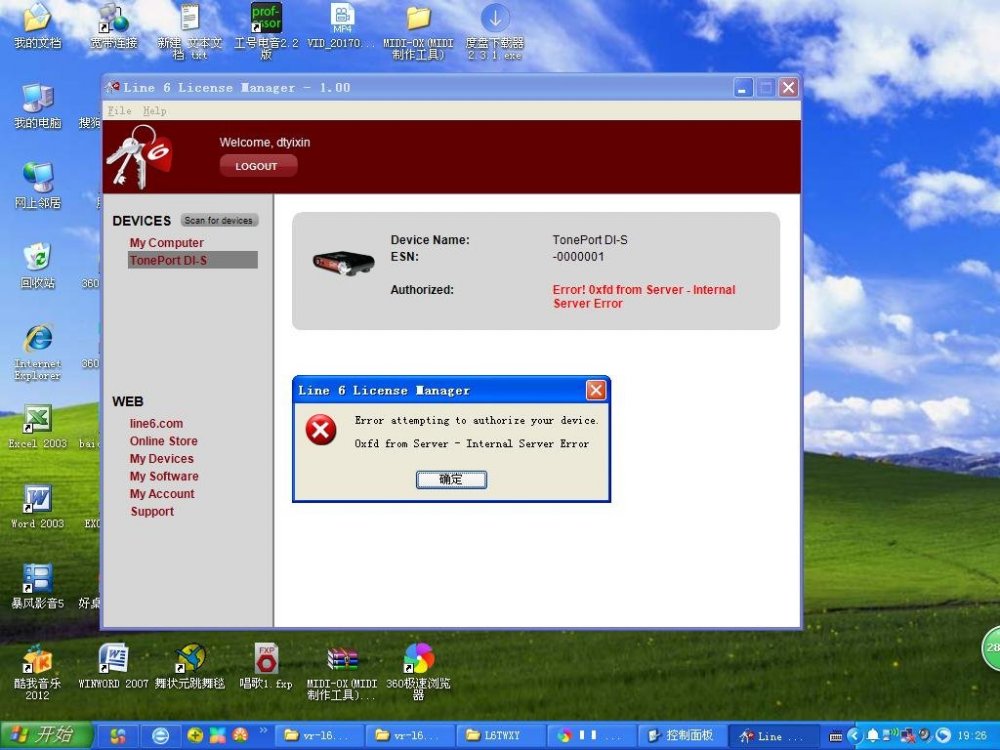Open the line6.com web link

[156, 424]
